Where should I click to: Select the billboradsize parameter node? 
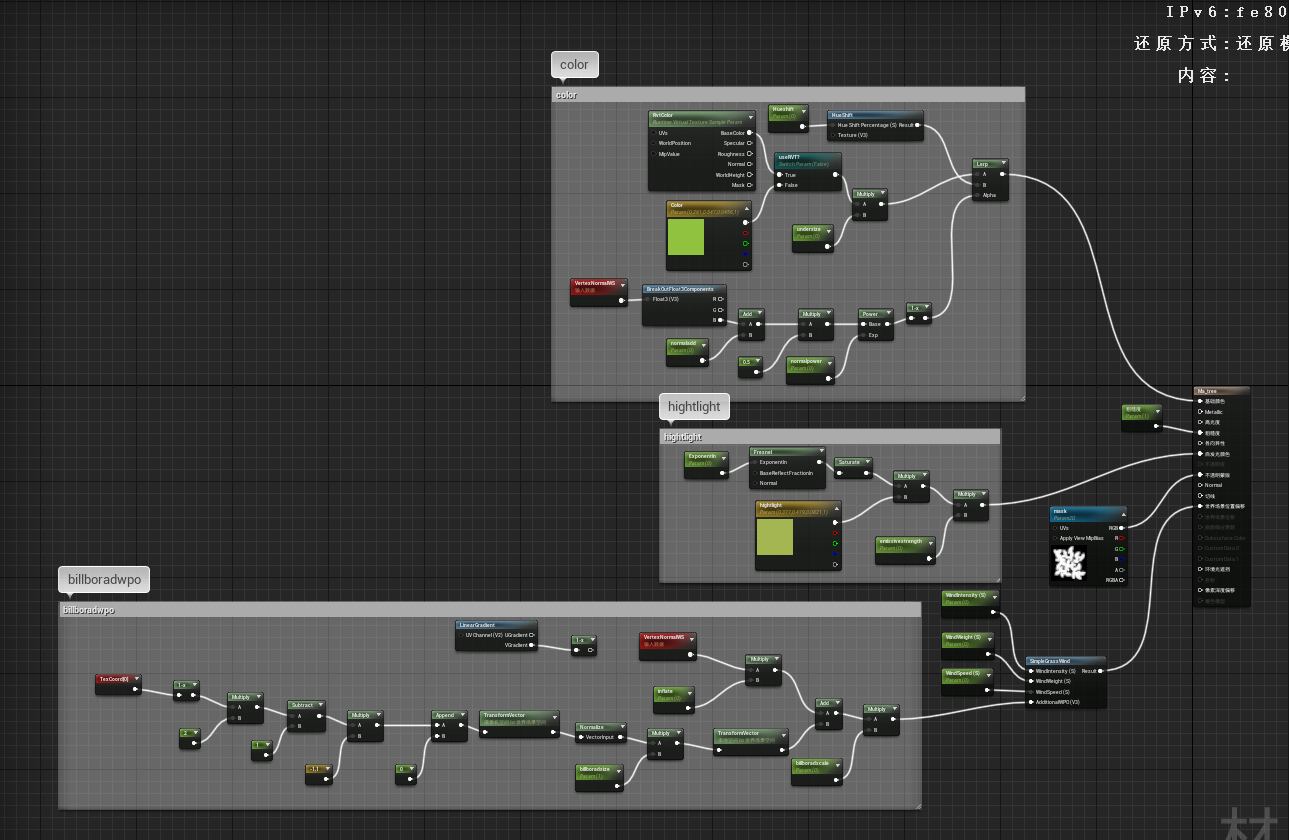[x=600, y=778]
